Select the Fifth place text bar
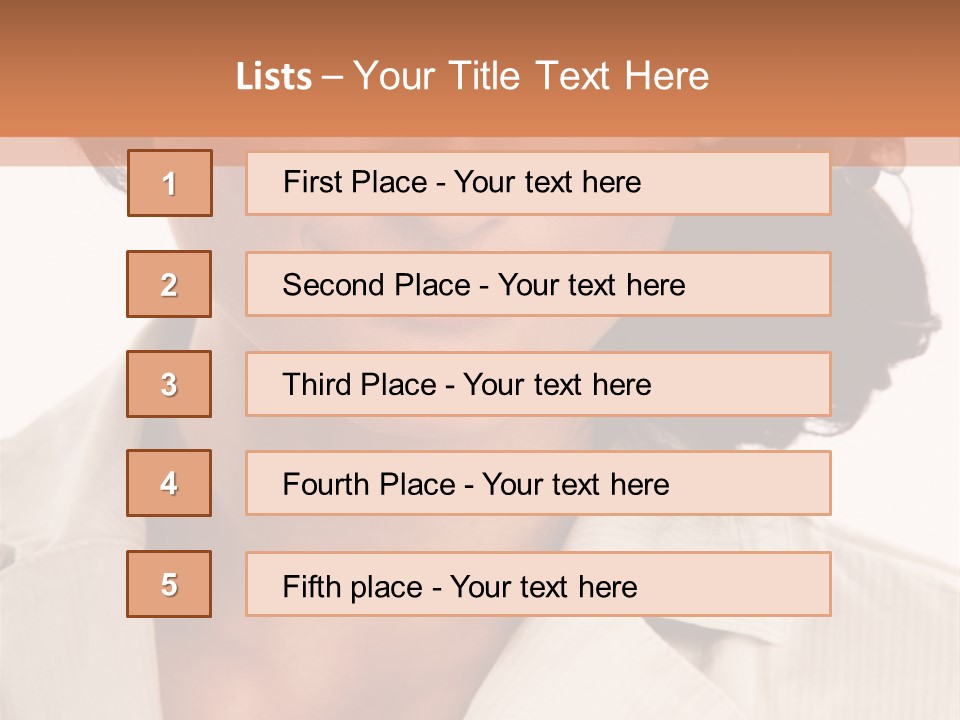This screenshot has height=720, width=960. point(538,584)
